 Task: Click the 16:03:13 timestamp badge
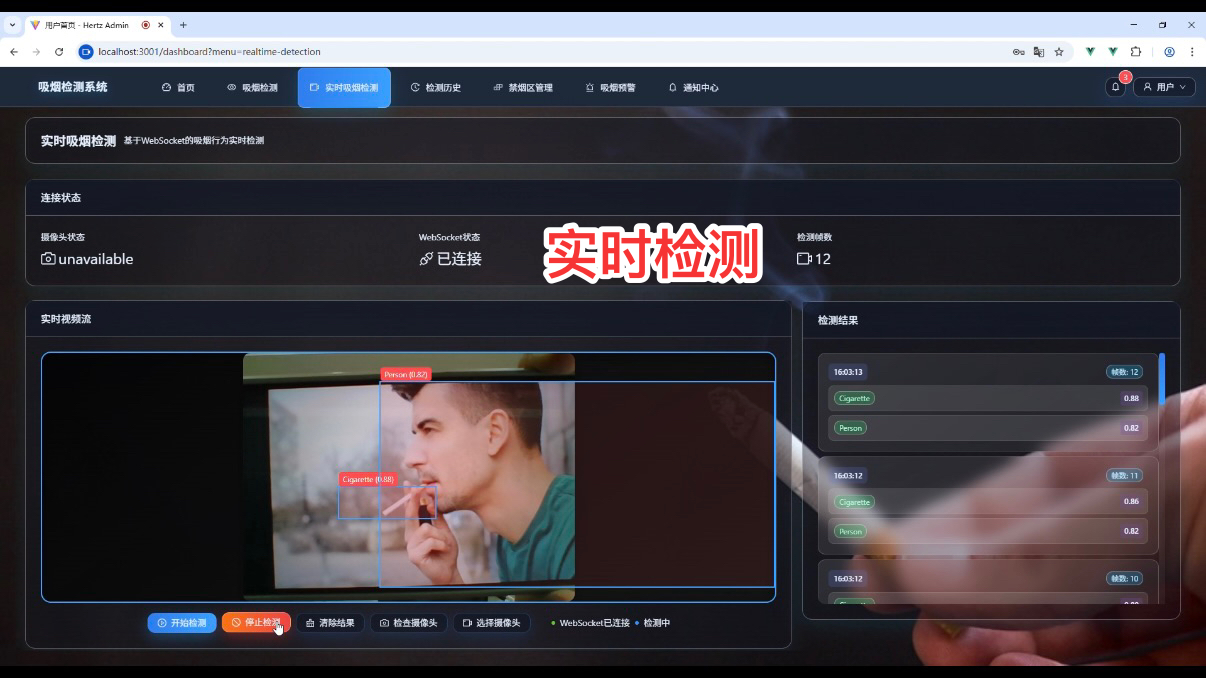point(847,372)
